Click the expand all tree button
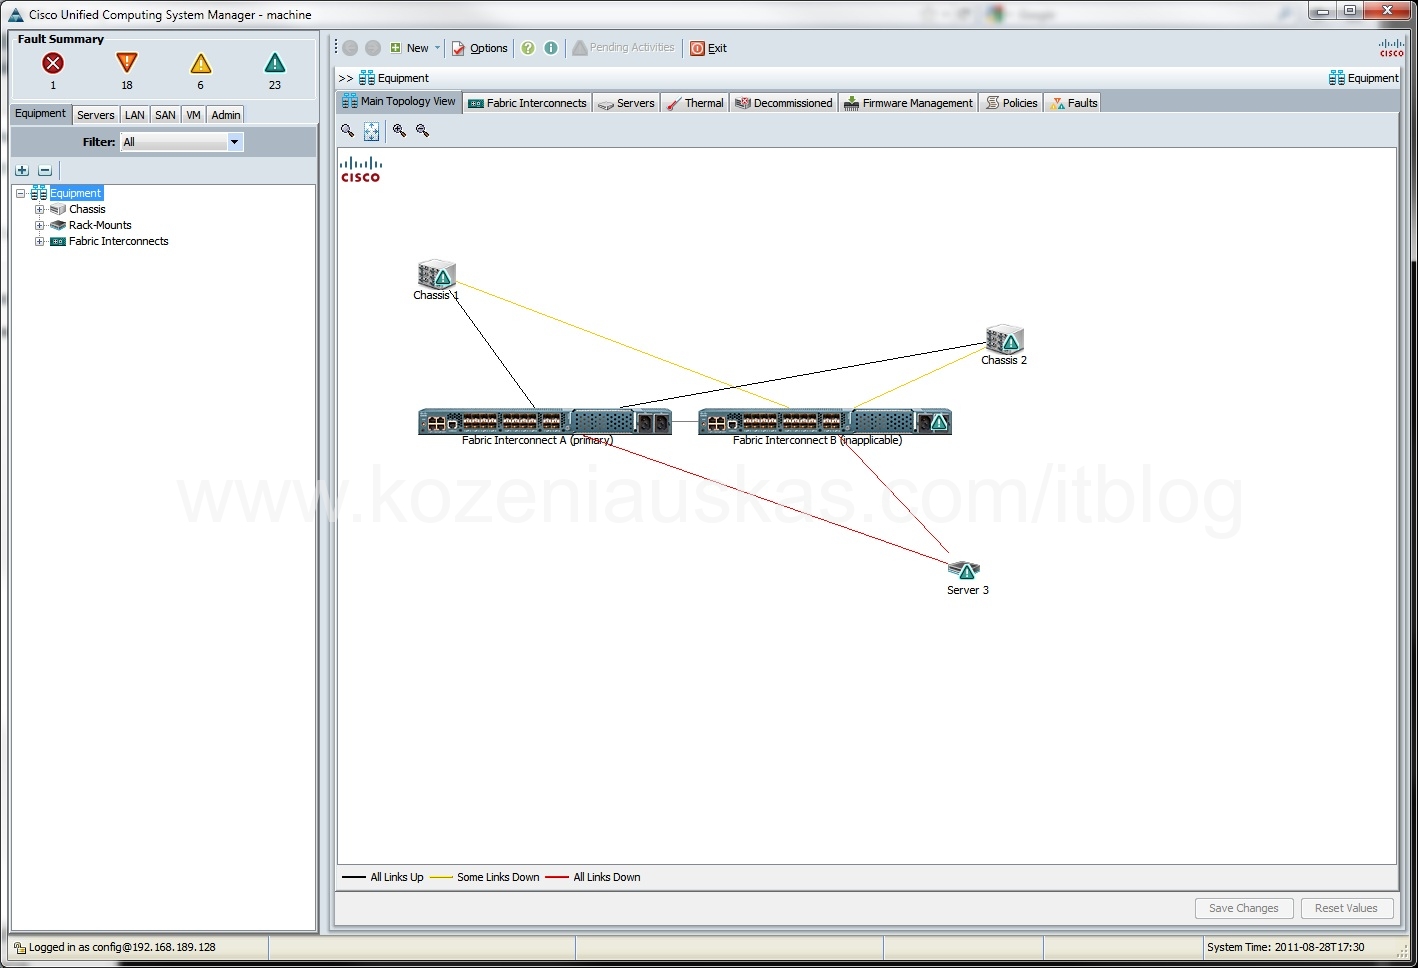Image resolution: width=1418 pixels, height=968 pixels. [22, 170]
